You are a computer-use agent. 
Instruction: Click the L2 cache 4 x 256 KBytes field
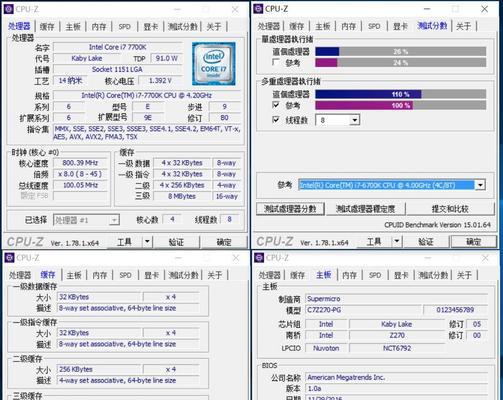point(182,185)
